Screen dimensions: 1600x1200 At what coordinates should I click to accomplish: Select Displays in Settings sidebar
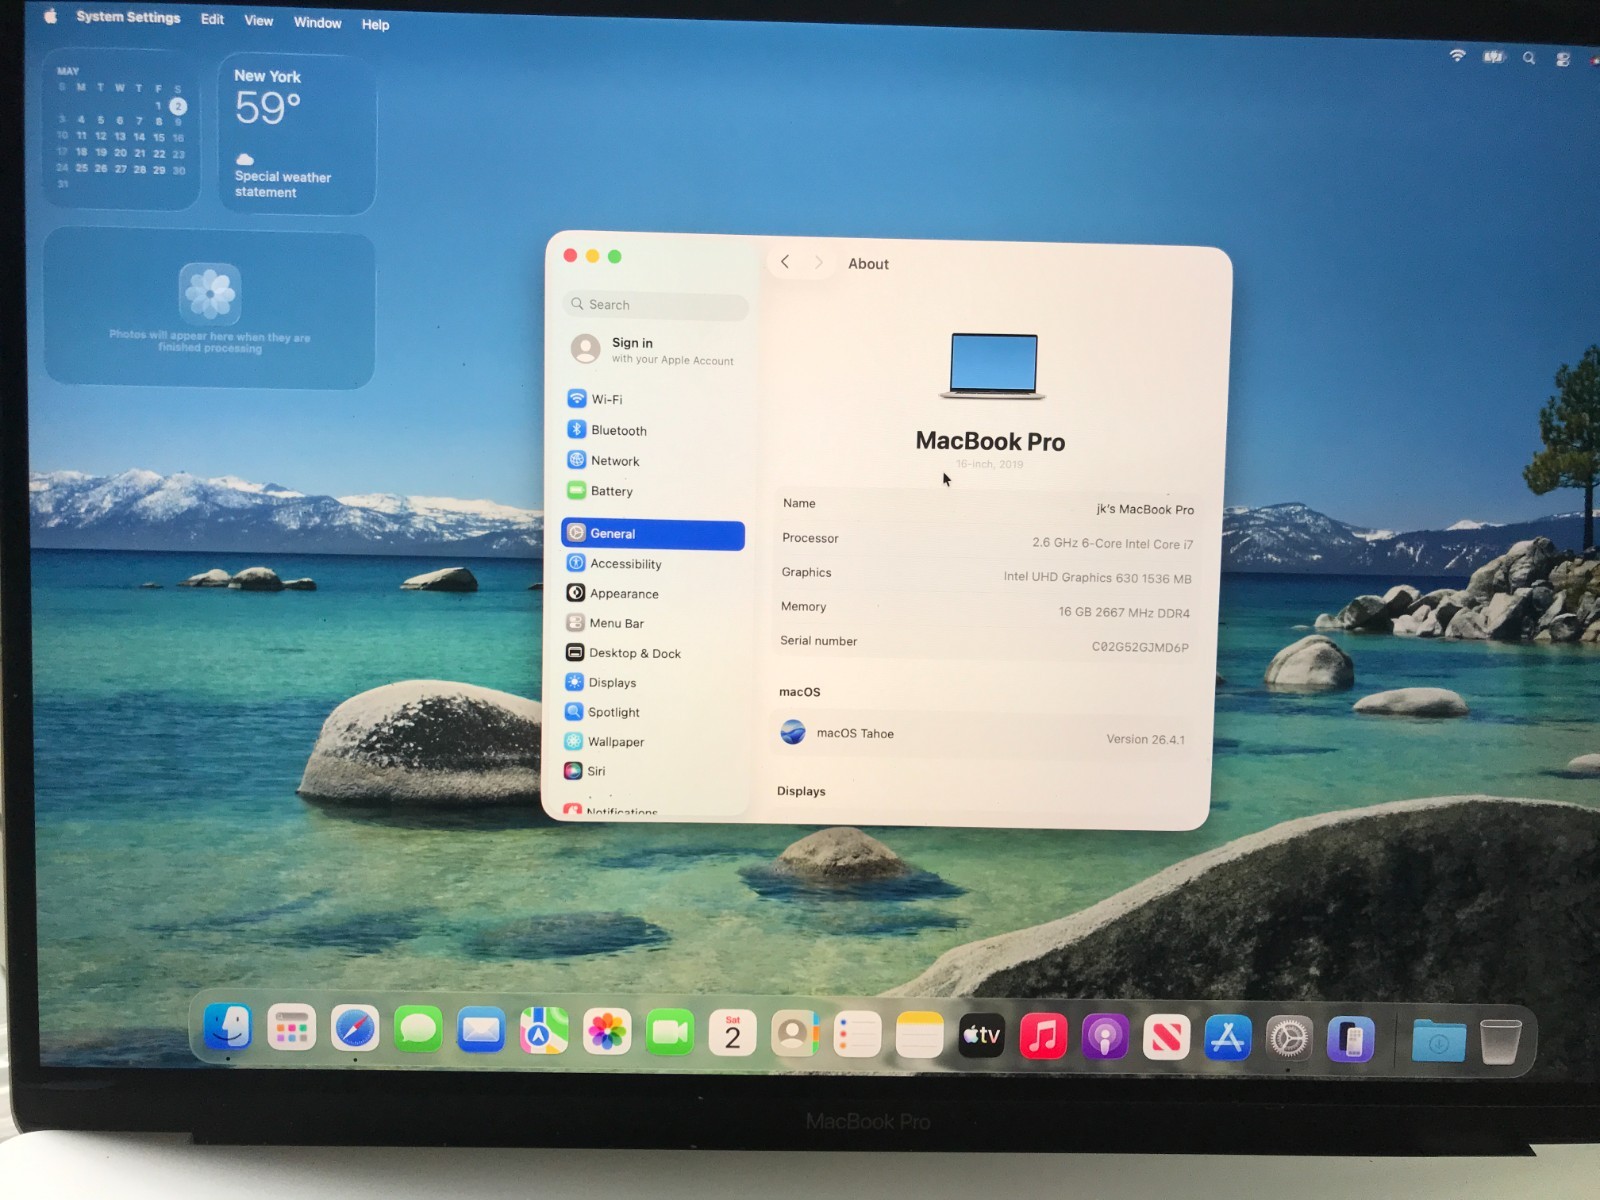click(x=653, y=683)
